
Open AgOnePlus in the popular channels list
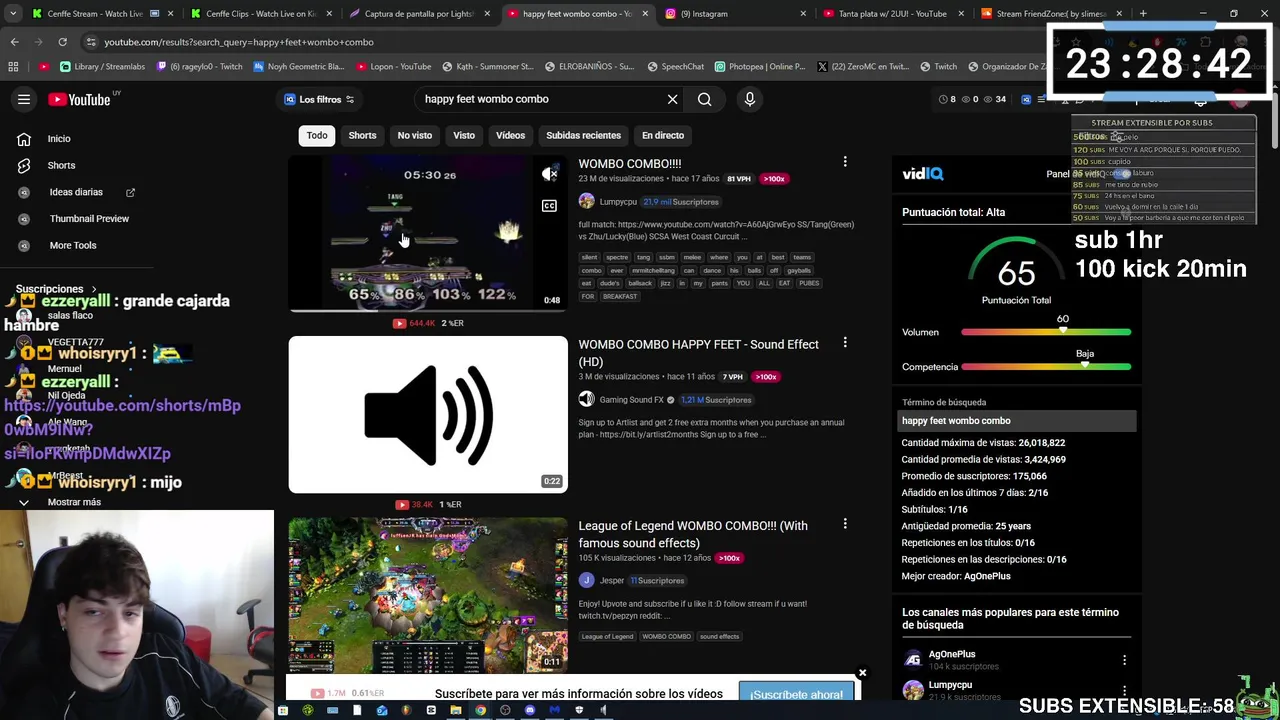951,654
